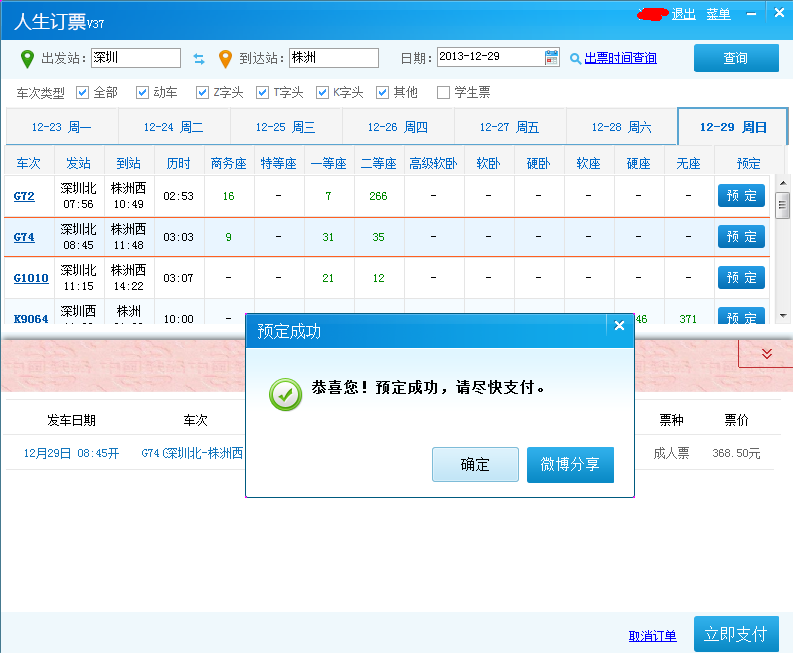Click the orange arrival station pin icon
The width and height of the screenshot is (793, 653).
pyautogui.click(x=225, y=59)
